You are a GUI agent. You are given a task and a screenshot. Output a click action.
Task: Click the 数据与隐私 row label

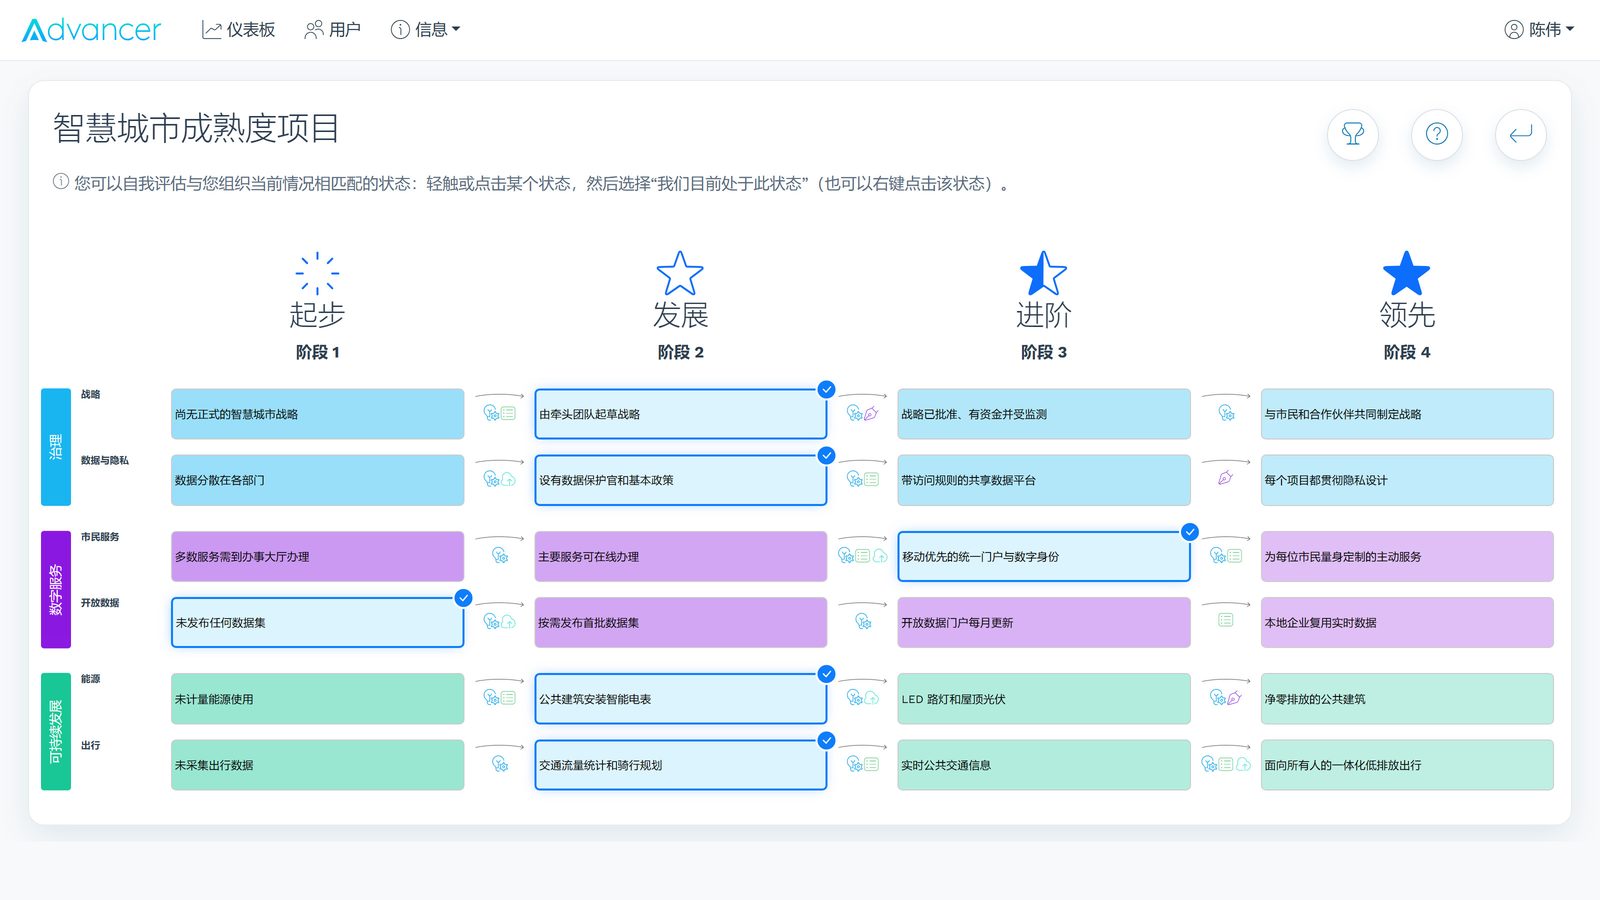105,460
